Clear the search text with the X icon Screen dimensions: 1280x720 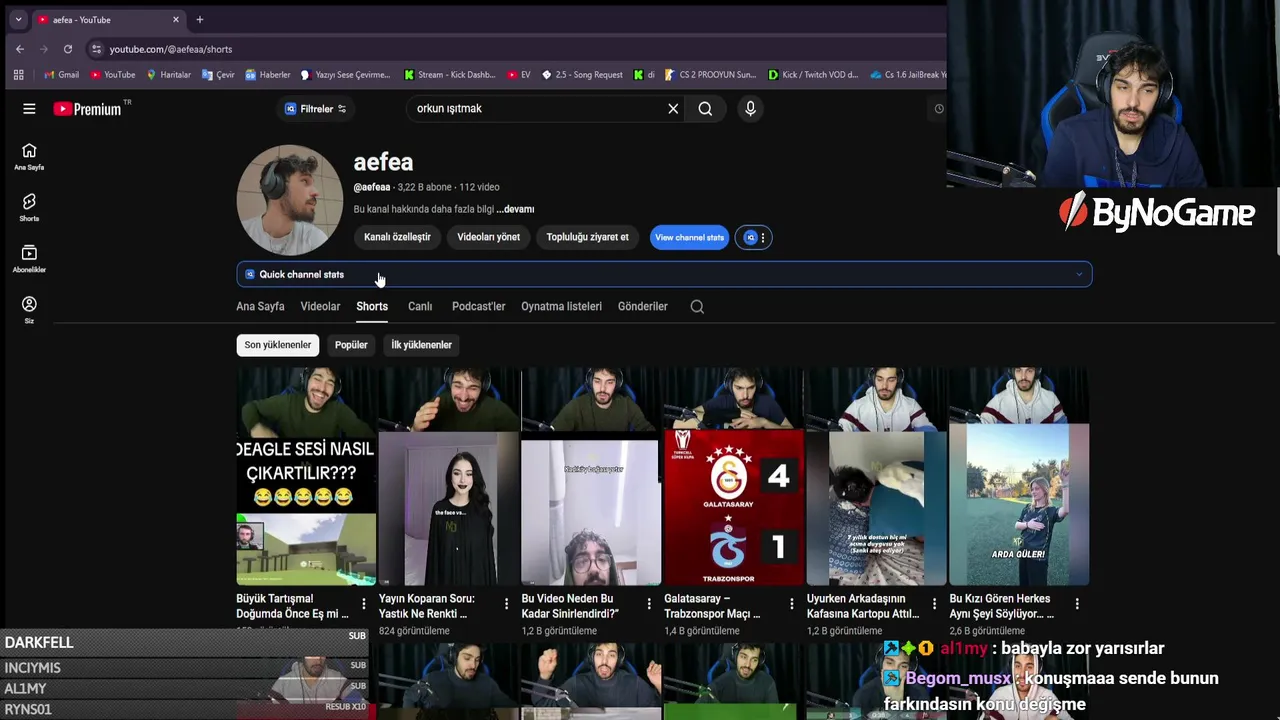(x=673, y=109)
